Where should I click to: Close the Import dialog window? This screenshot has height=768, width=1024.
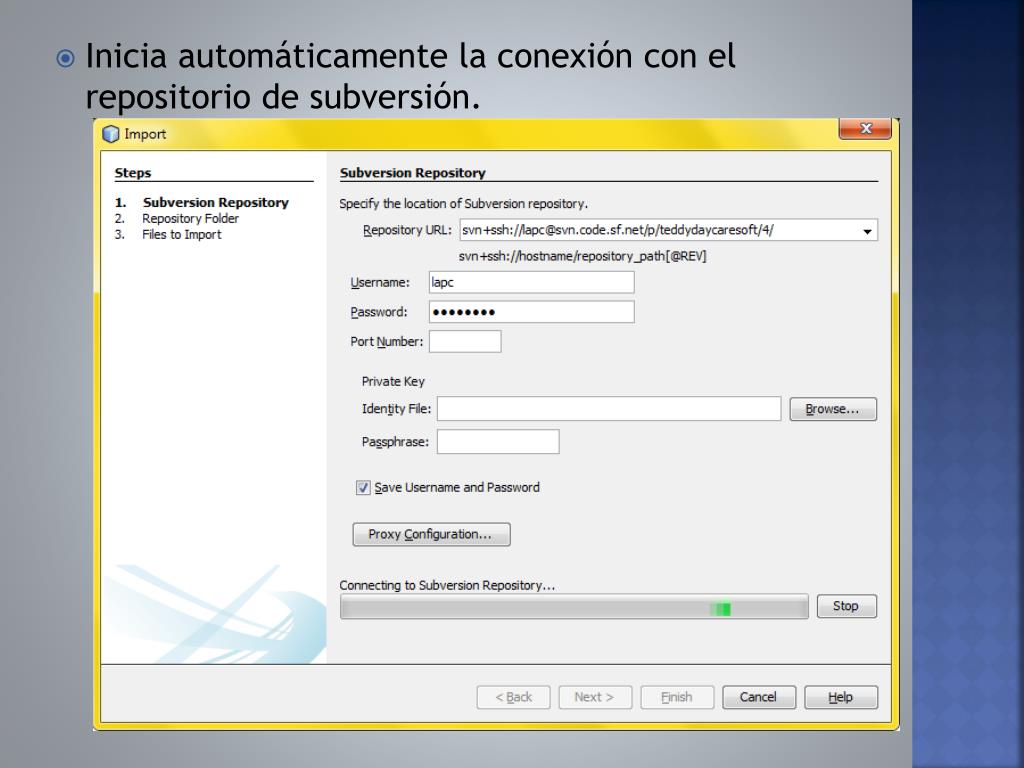[865, 129]
